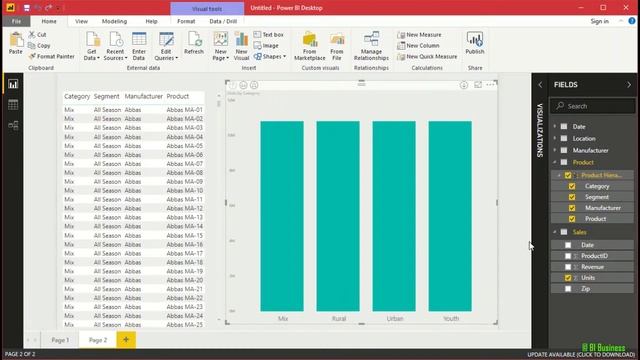
Task: Collapse the Fields pane arrow
Action: [629, 85]
